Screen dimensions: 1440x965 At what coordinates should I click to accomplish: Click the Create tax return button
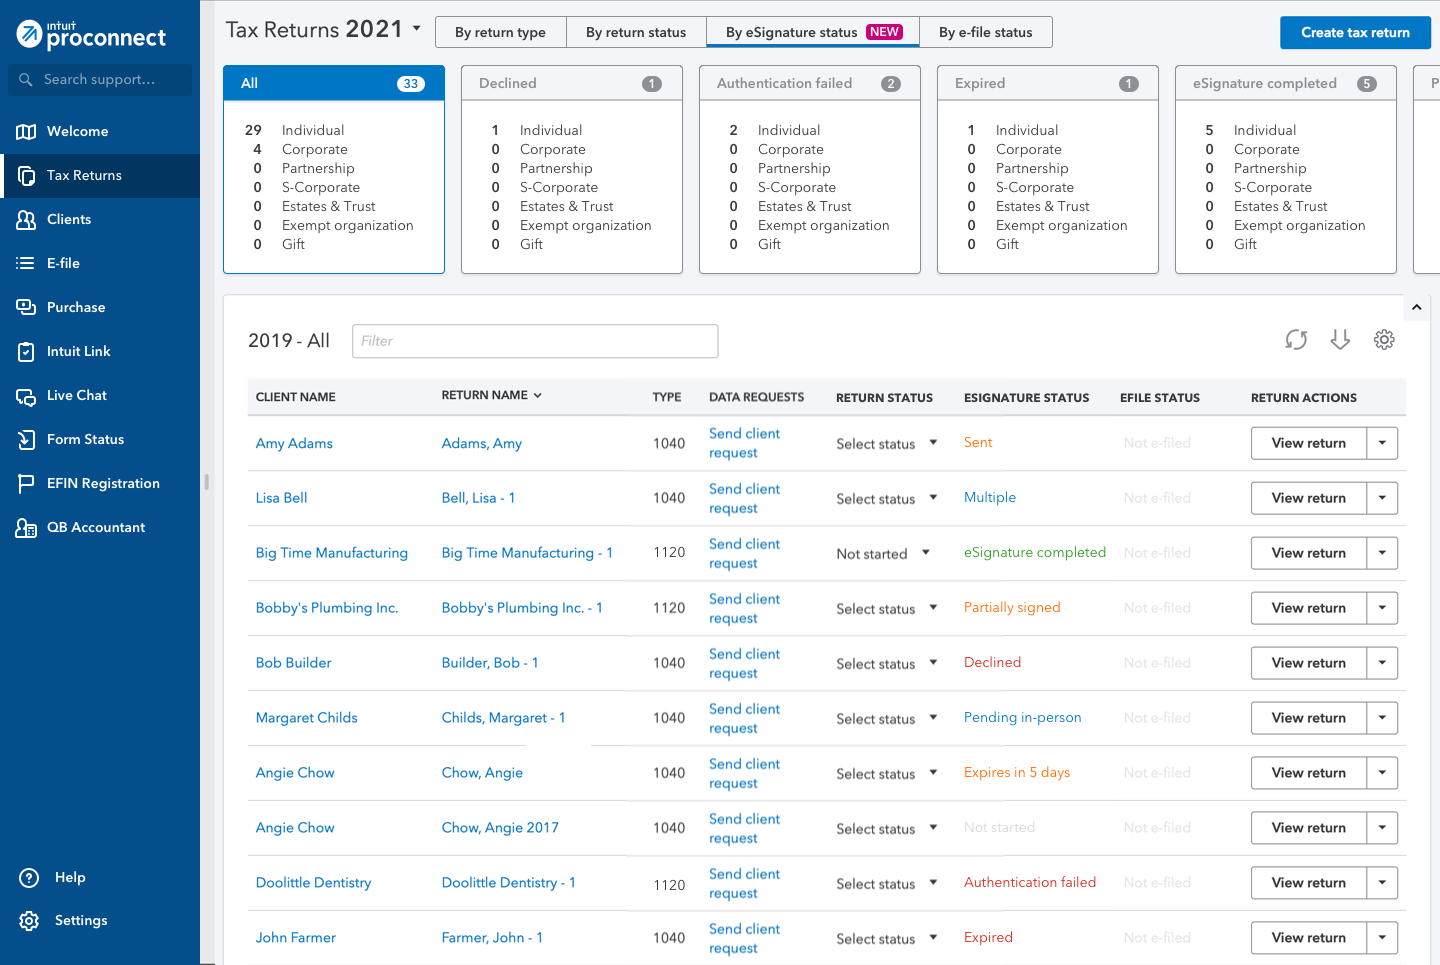point(1355,32)
